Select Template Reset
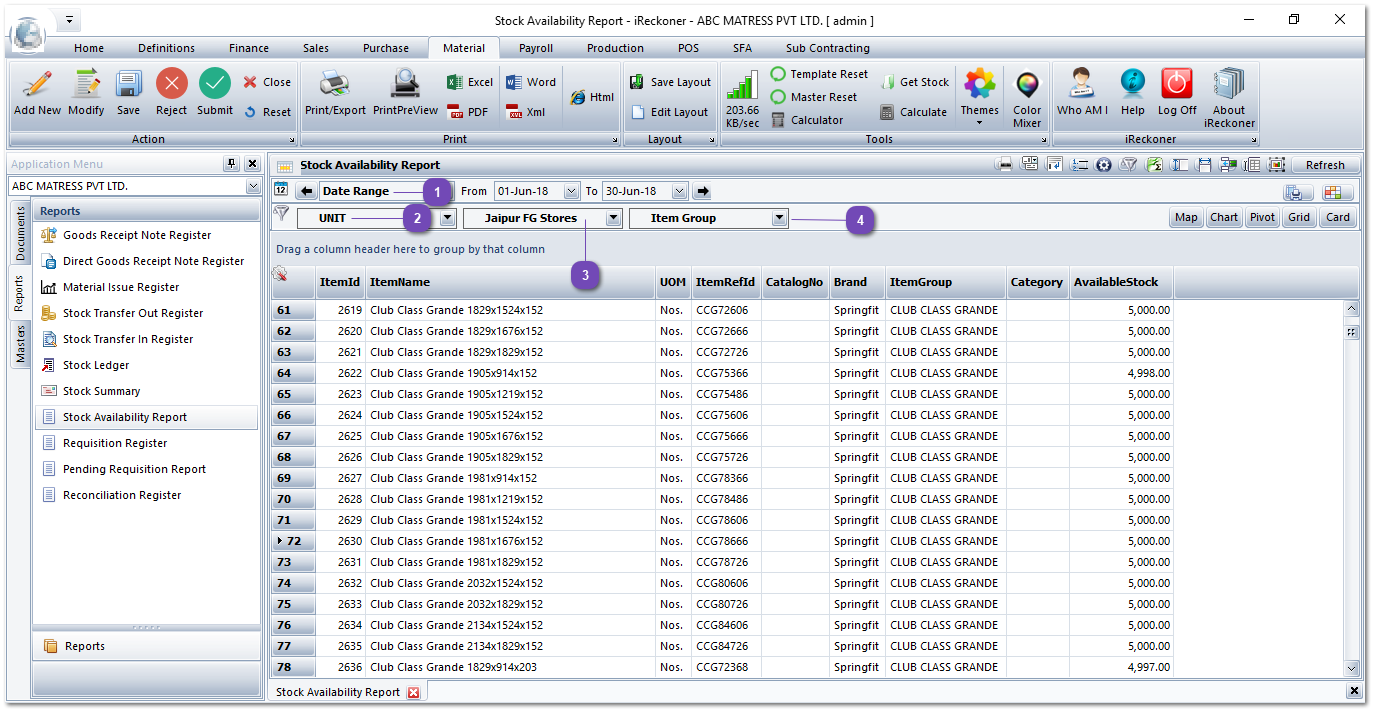 819,73
